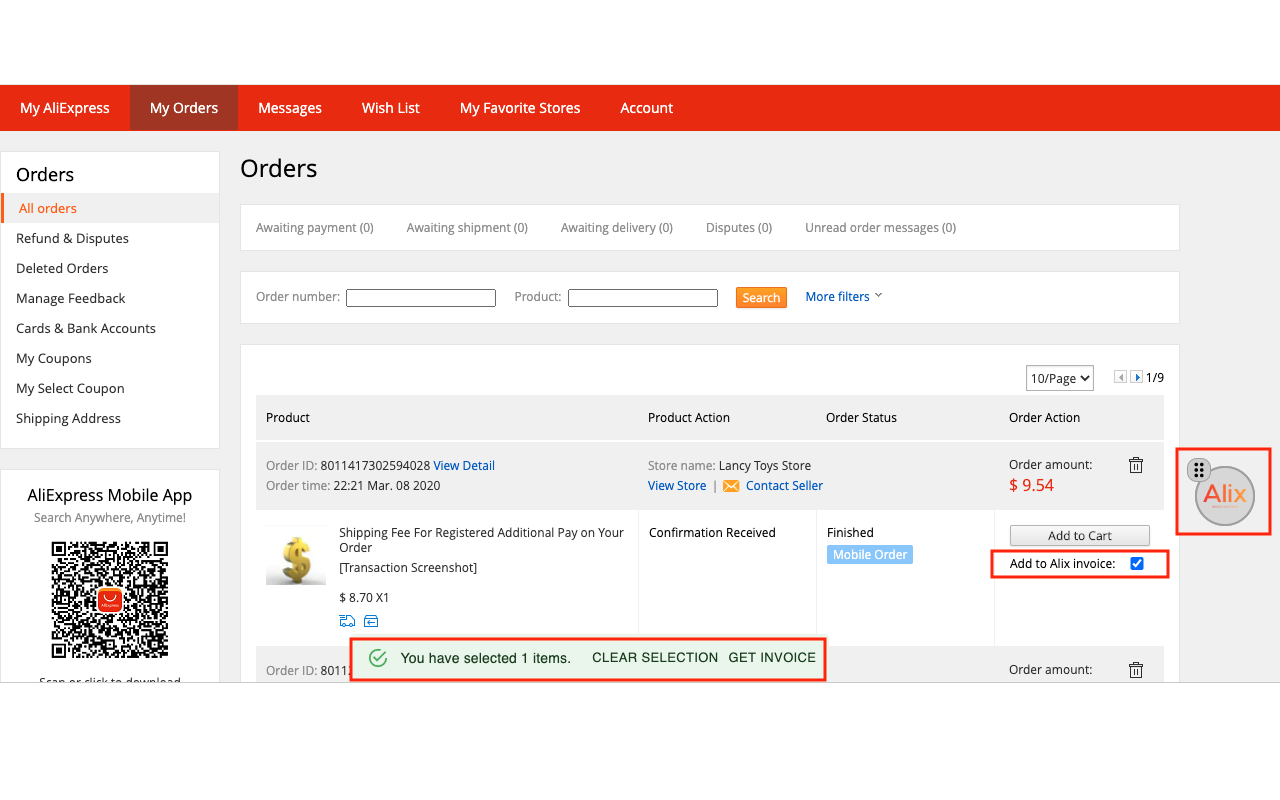Go to next page arrow in pager
Image resolution: width=1280 pixels, height=800 pixels.
1136,377
